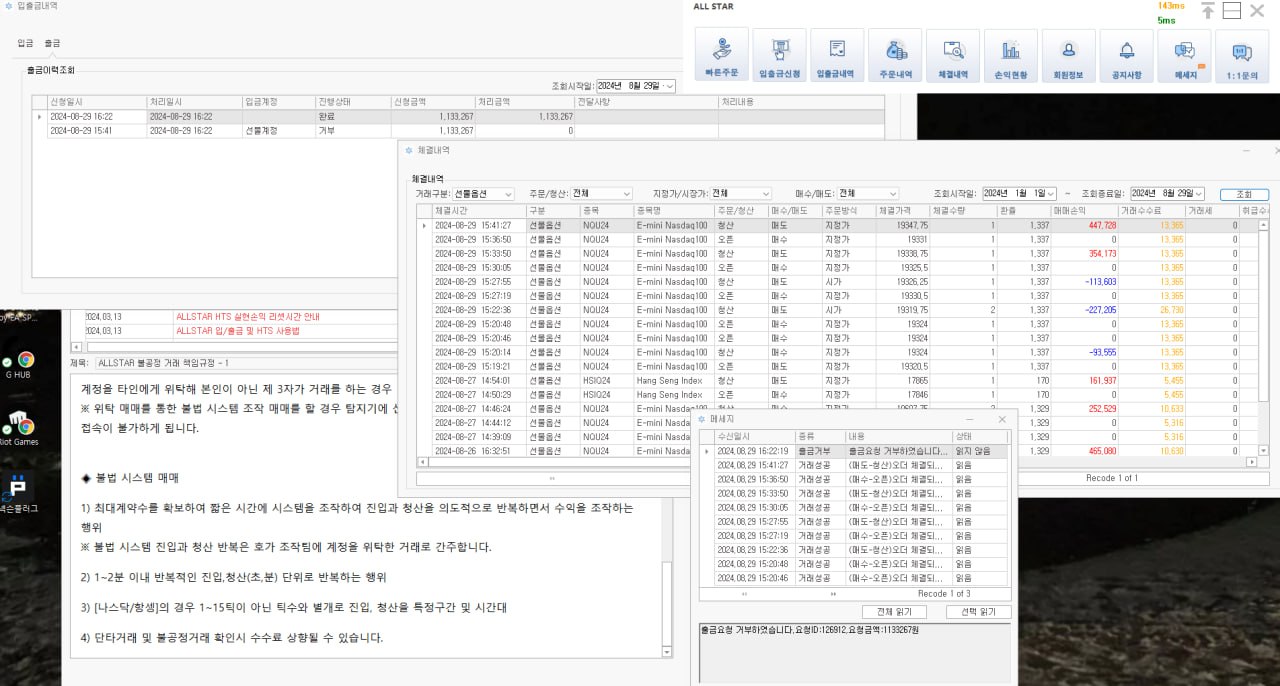Close the 메세지 window
The width and height of the screenshot is (1280, 686).
(x=1003, y=420)
